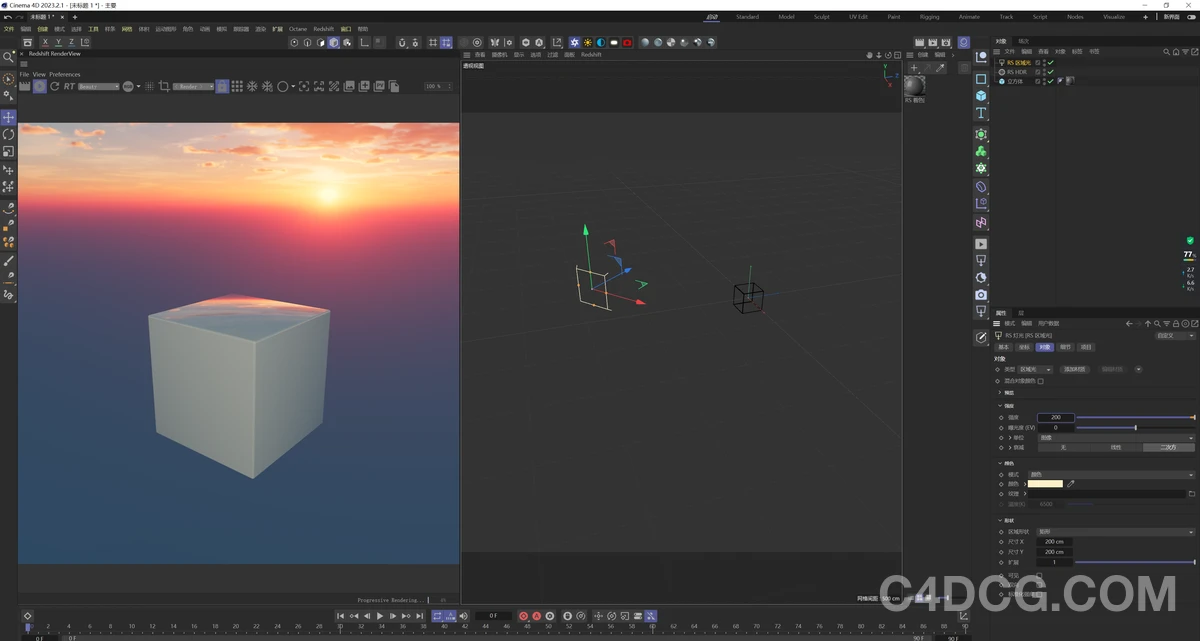This screenshot has height=641, width=1200.
Task: Open the magnifier/search tool in the left sidebar
Action: tap(9, 57)
